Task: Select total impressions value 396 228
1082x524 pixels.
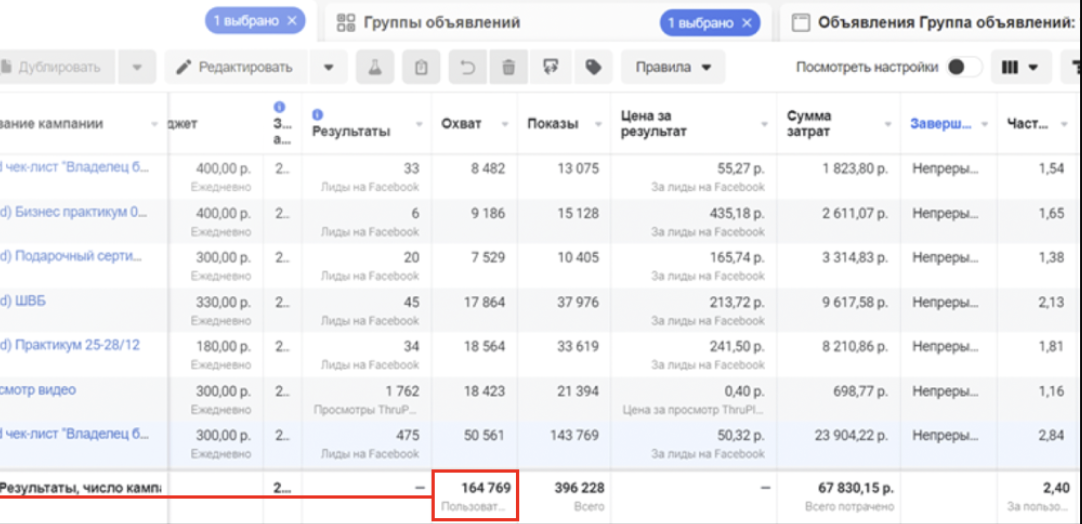Action: (x=579, y=488)
